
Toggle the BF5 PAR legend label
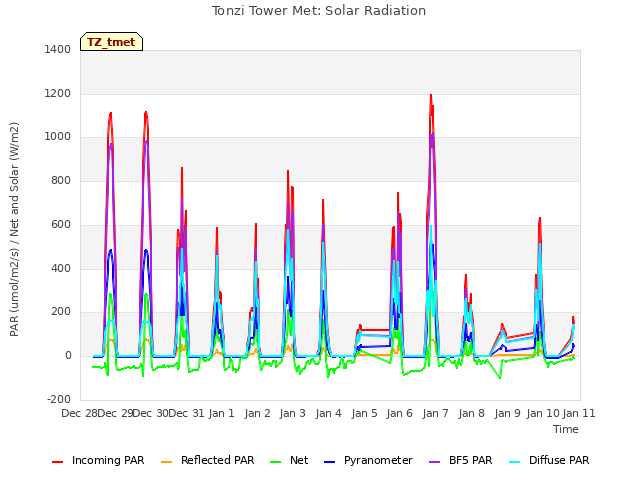point(471,460)
